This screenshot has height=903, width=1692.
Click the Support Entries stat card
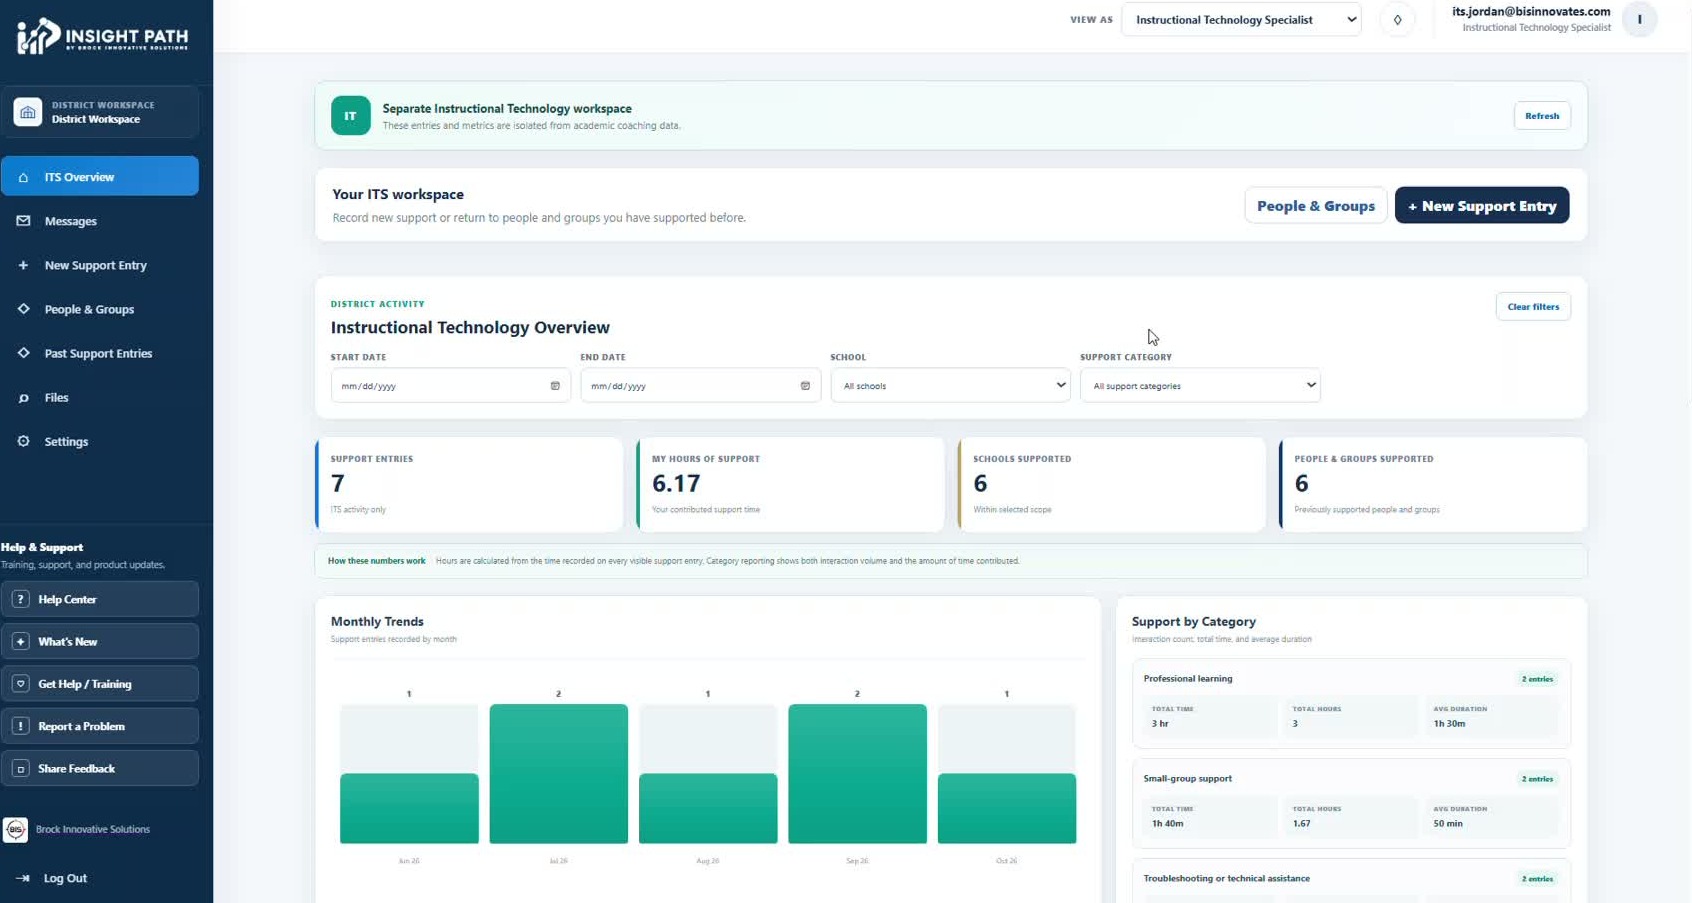(469, 484)
